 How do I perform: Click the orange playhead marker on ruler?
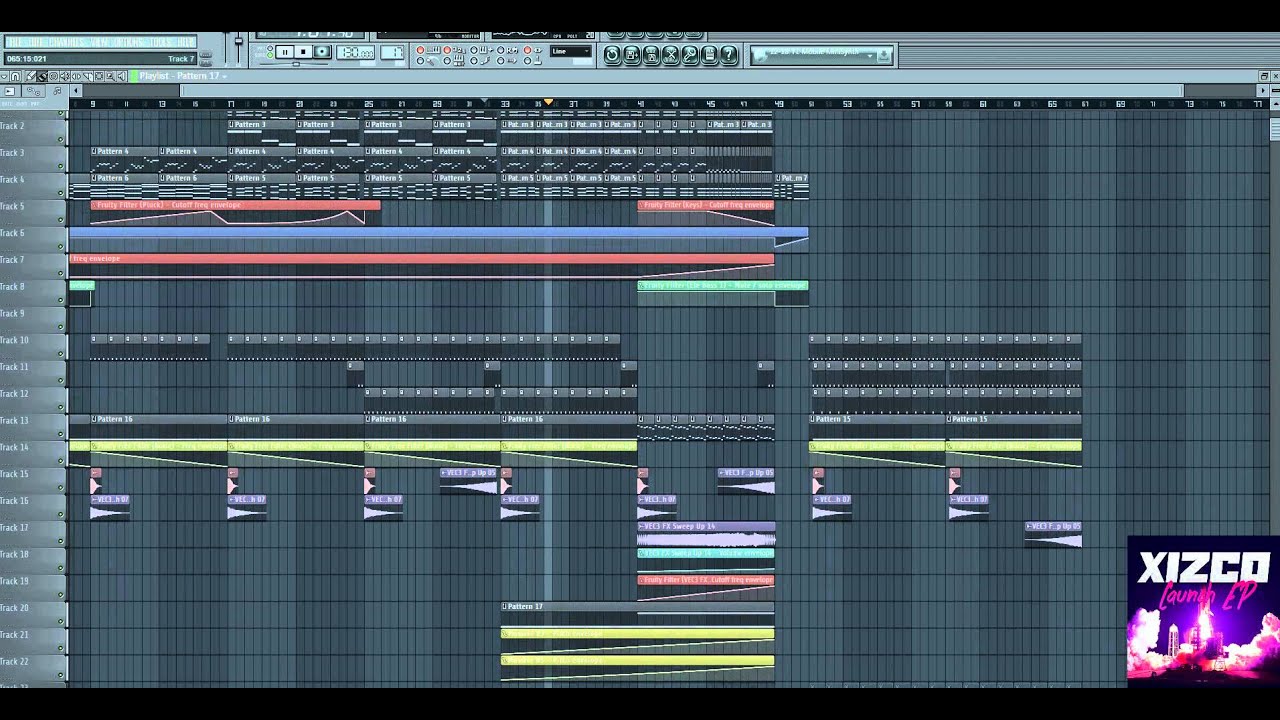coord(548,103)
